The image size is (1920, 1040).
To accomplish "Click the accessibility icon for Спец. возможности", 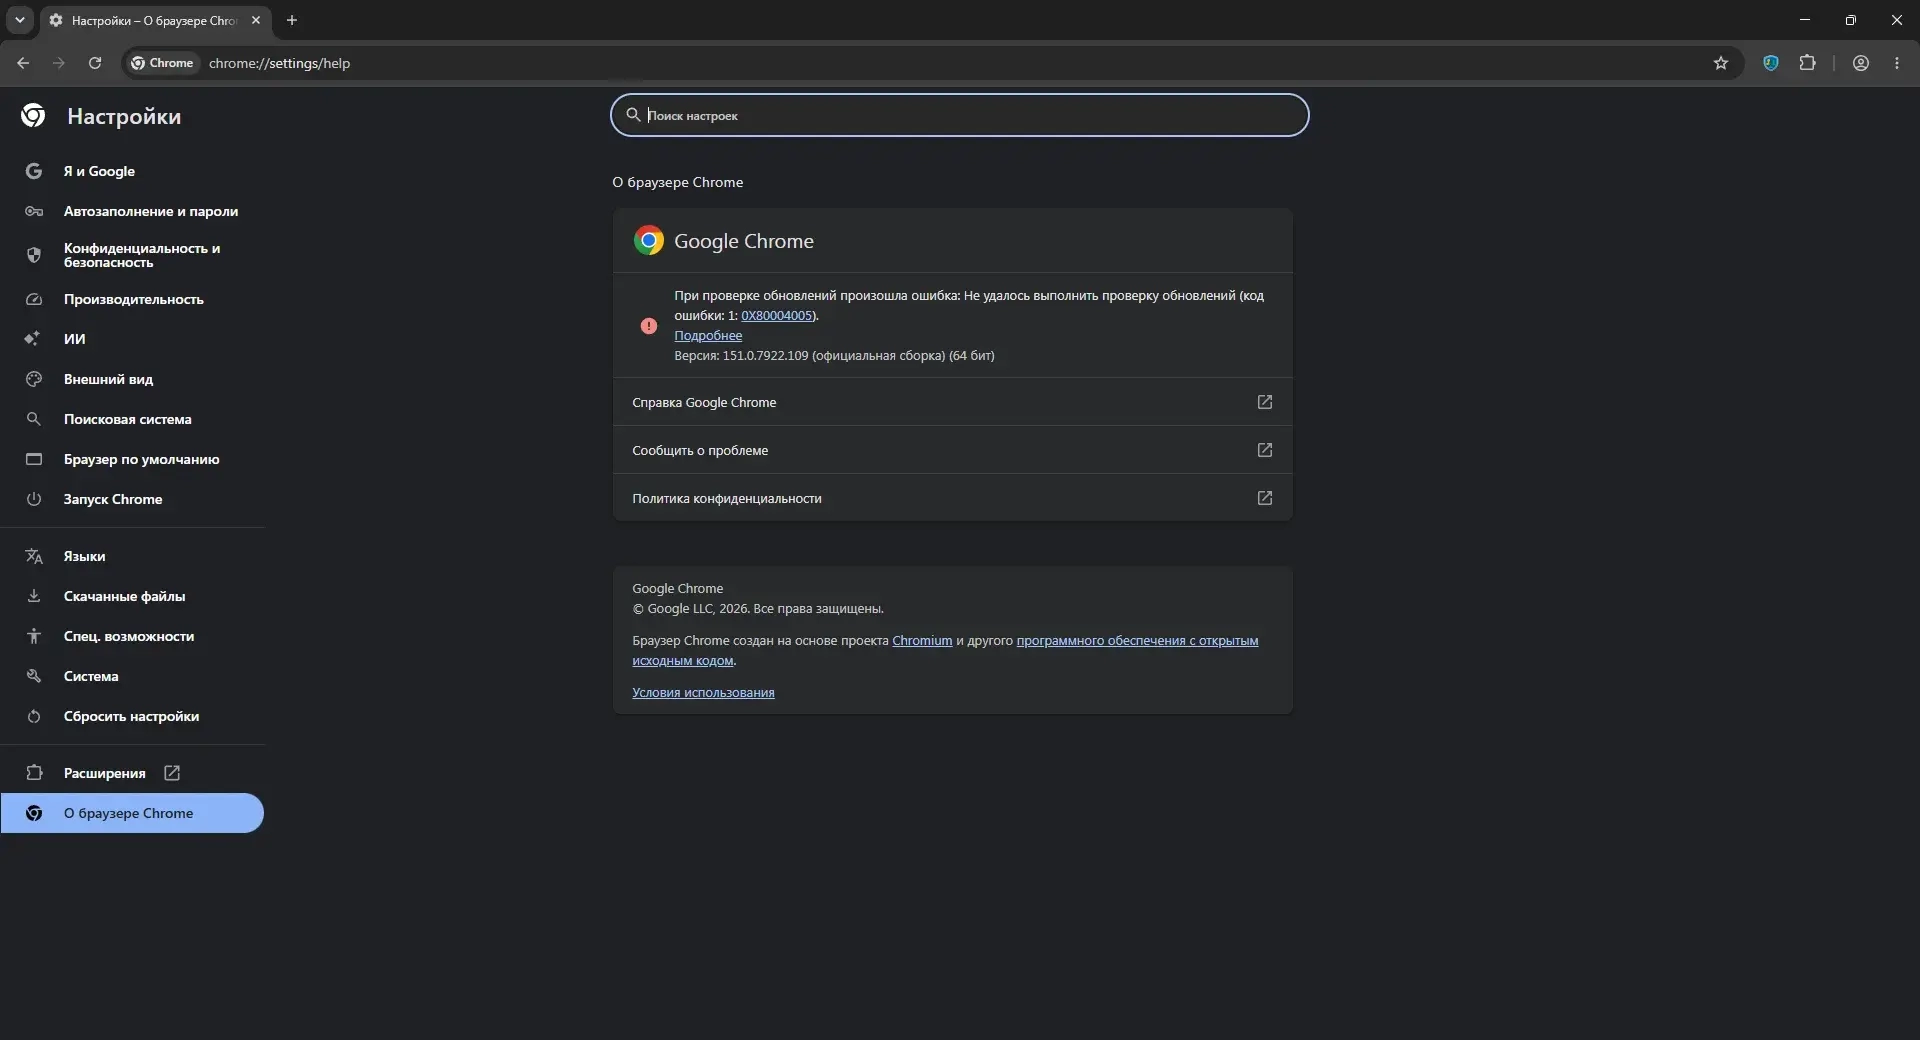I will [34, 636].
